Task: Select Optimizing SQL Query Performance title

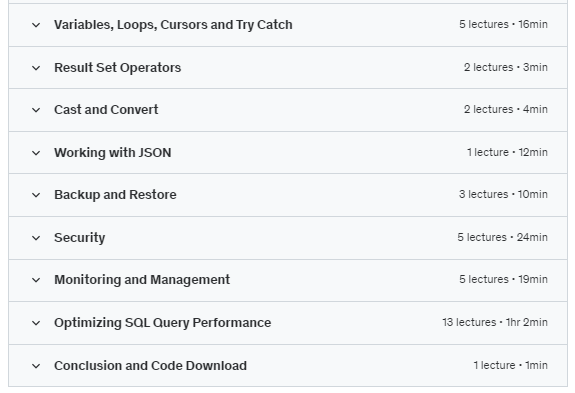Action: 162,323
